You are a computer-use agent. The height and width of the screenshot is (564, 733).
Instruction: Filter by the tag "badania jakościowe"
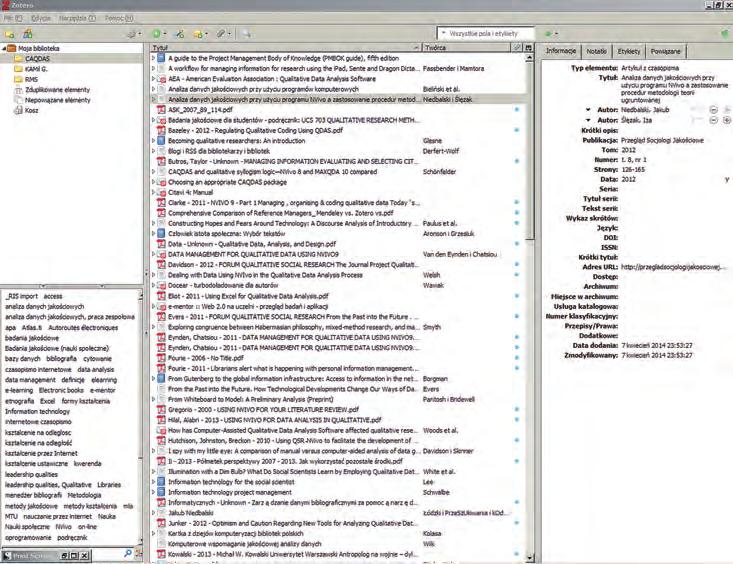coord(32,338)
